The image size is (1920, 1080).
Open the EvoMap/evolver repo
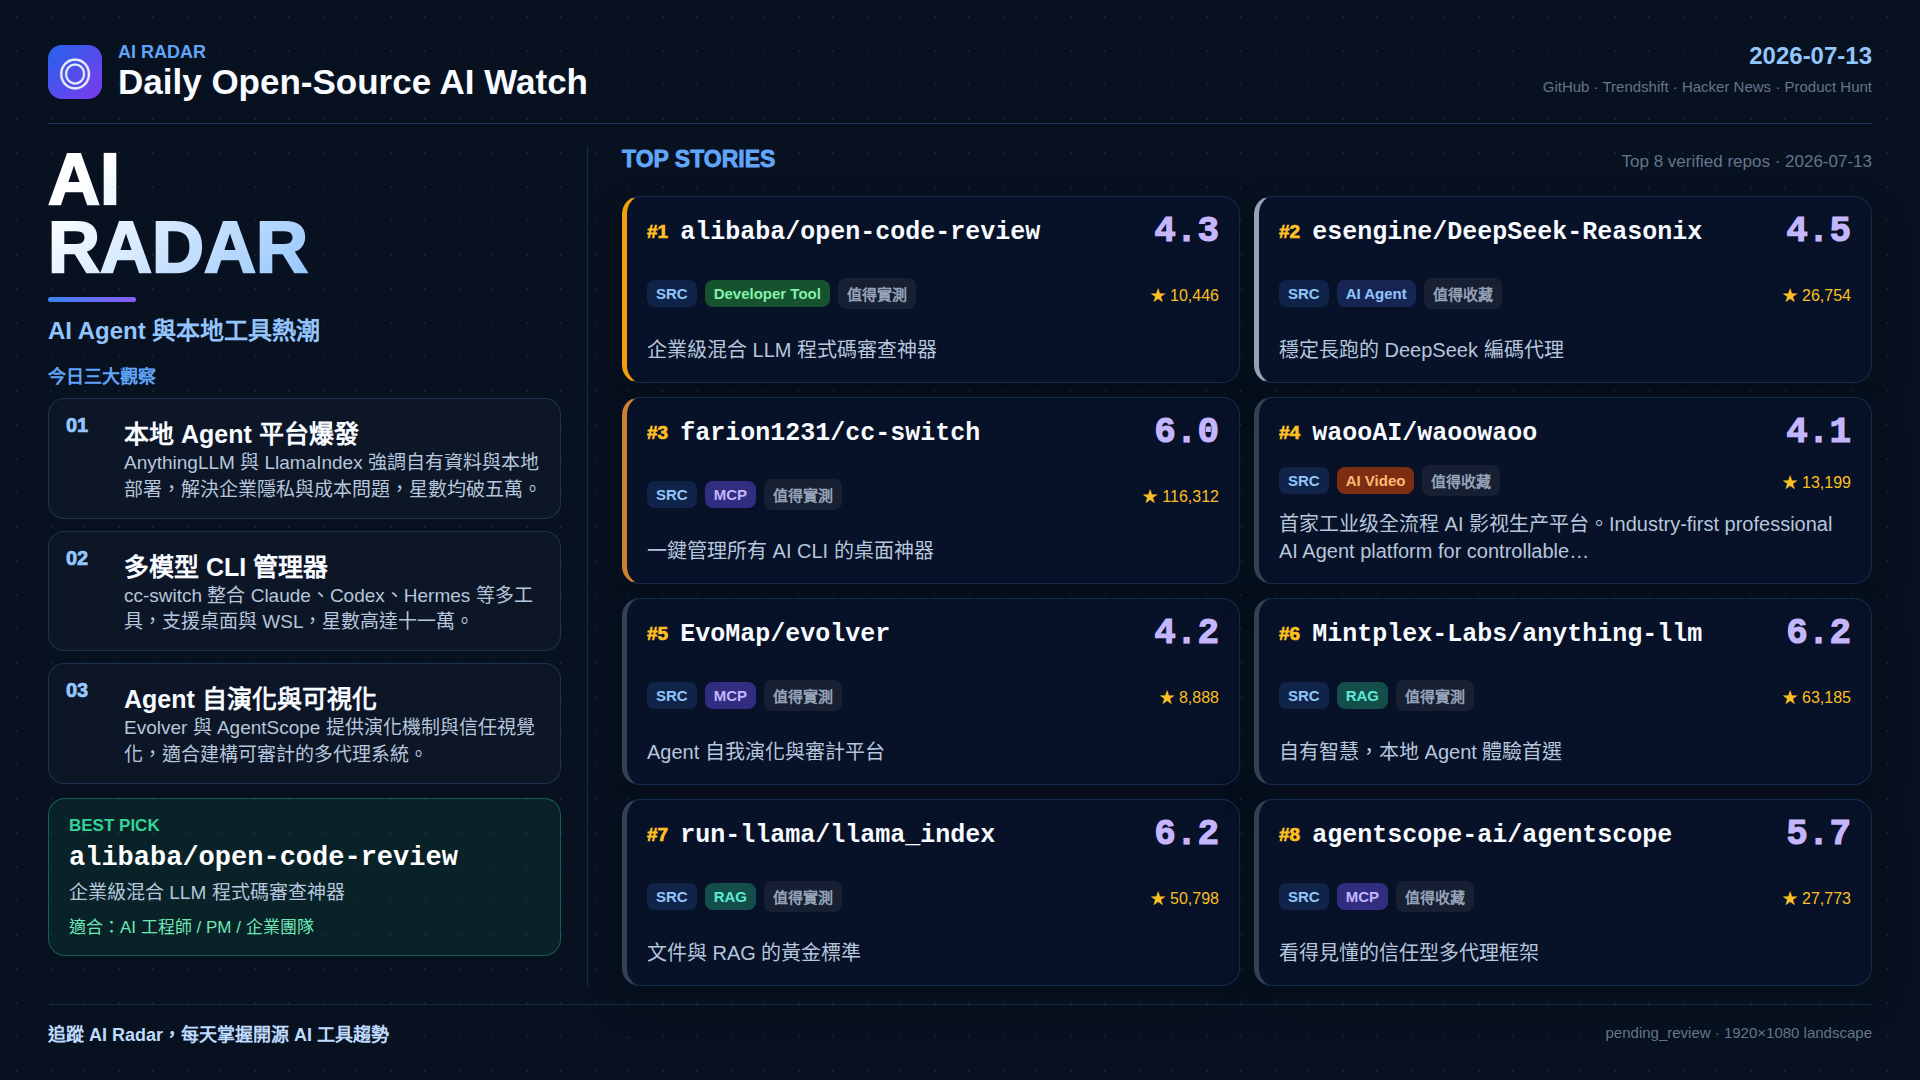coord(784,633)
